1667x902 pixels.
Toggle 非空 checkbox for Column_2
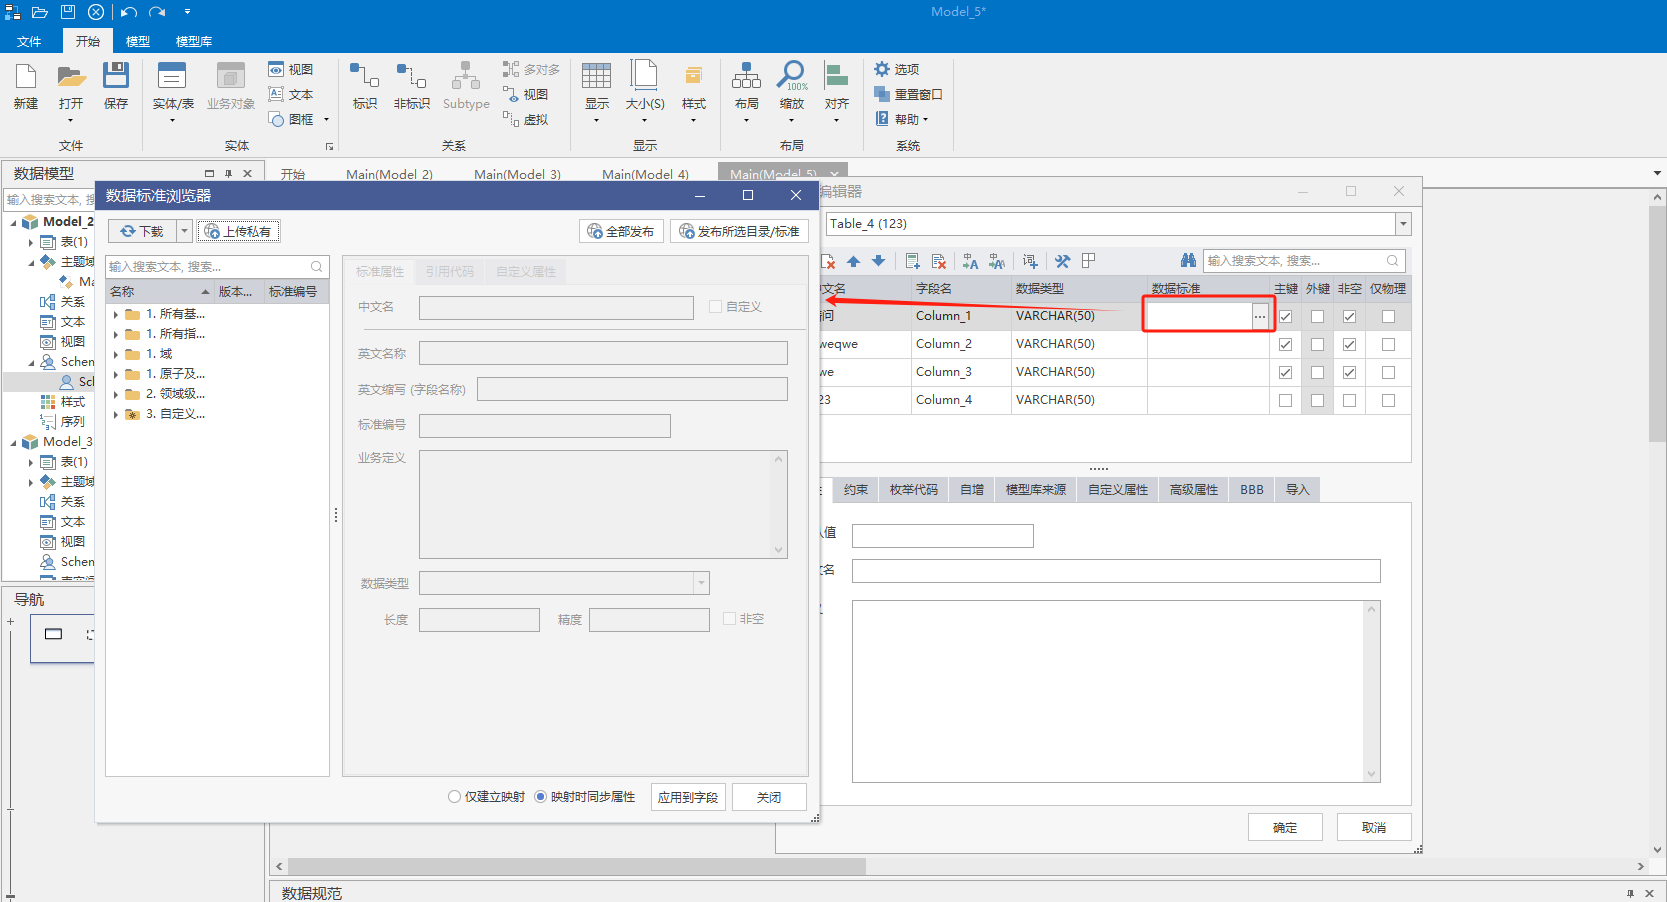(x=1350, y=344)
